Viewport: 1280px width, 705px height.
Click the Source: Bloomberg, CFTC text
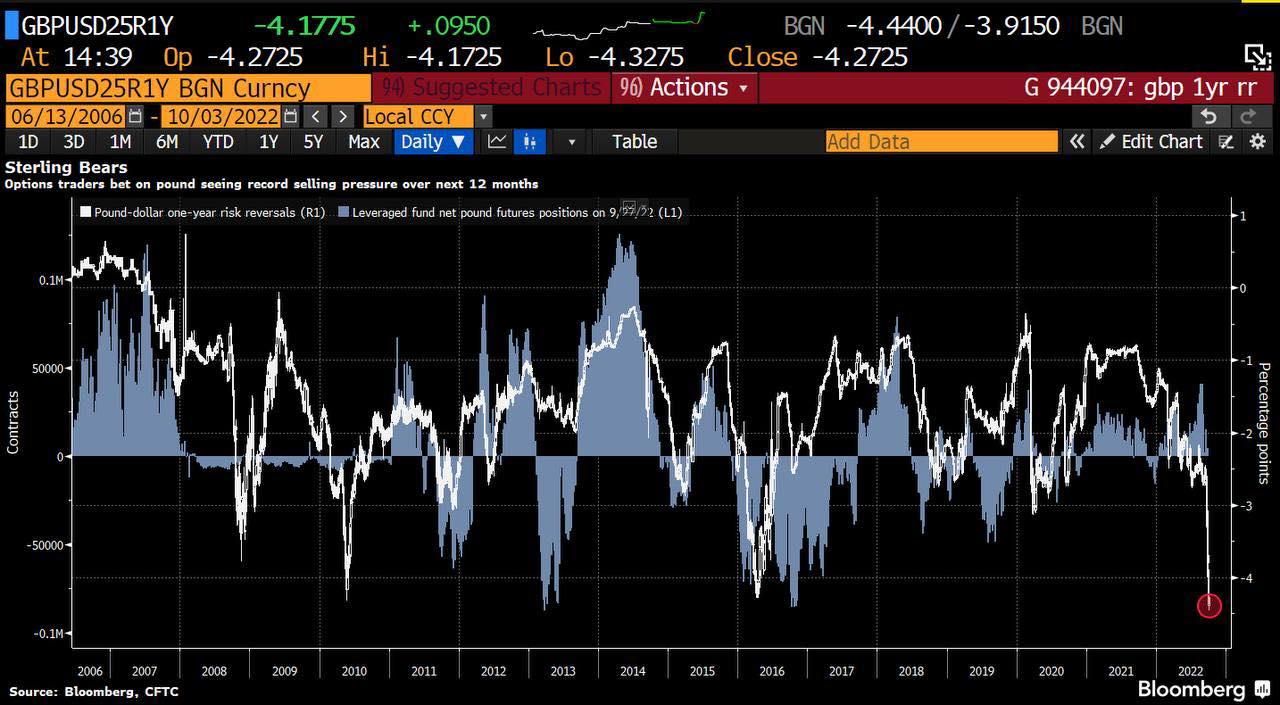94,691
